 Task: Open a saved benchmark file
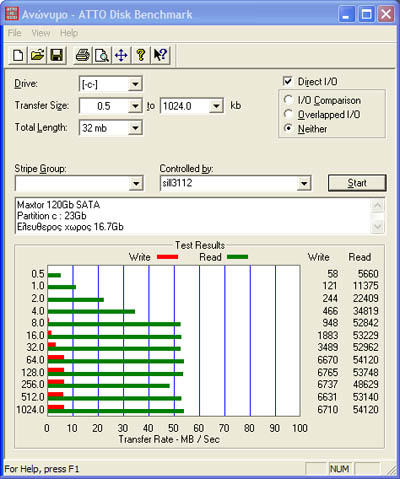click(37, 55)
